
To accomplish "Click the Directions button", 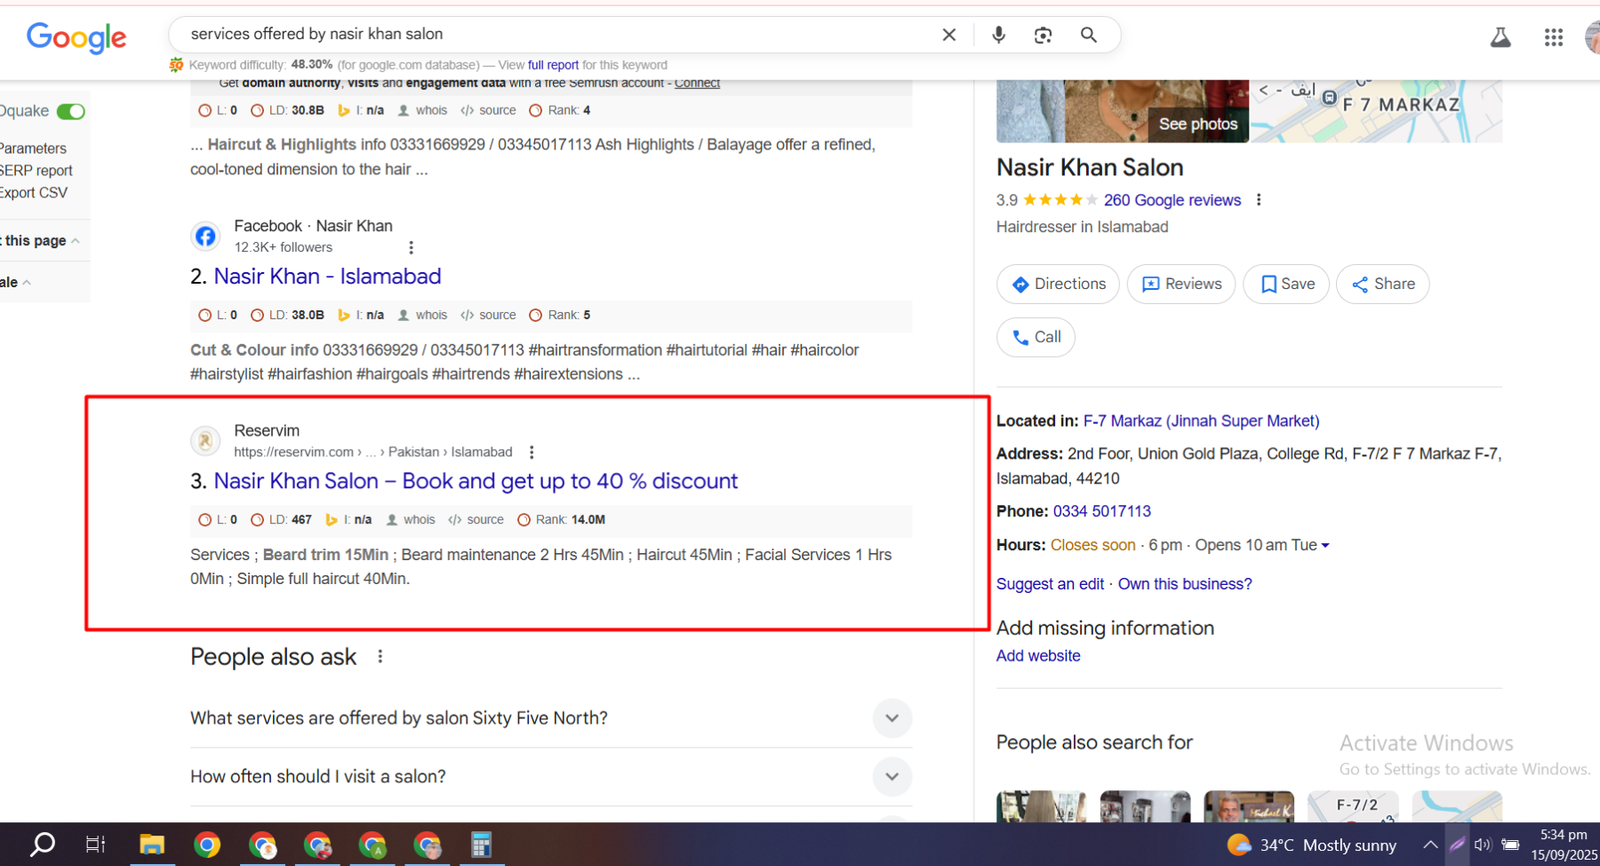I will [x=1058, y=284].
